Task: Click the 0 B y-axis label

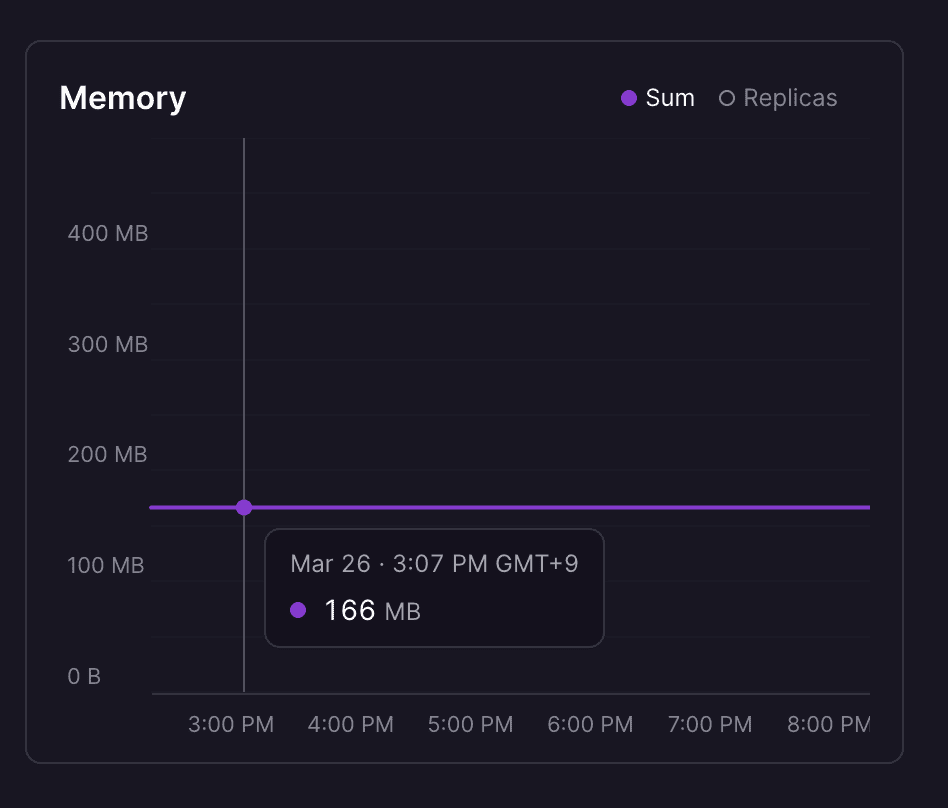Action: pos(84,677)
